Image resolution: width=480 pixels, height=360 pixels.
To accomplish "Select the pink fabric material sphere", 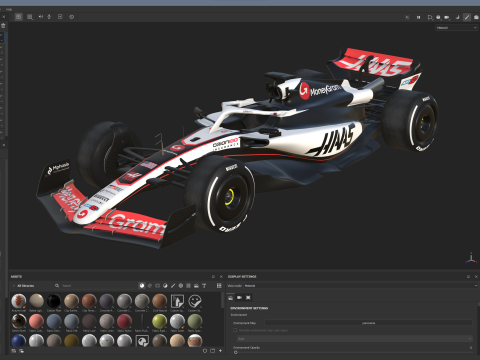I will 36,322.
